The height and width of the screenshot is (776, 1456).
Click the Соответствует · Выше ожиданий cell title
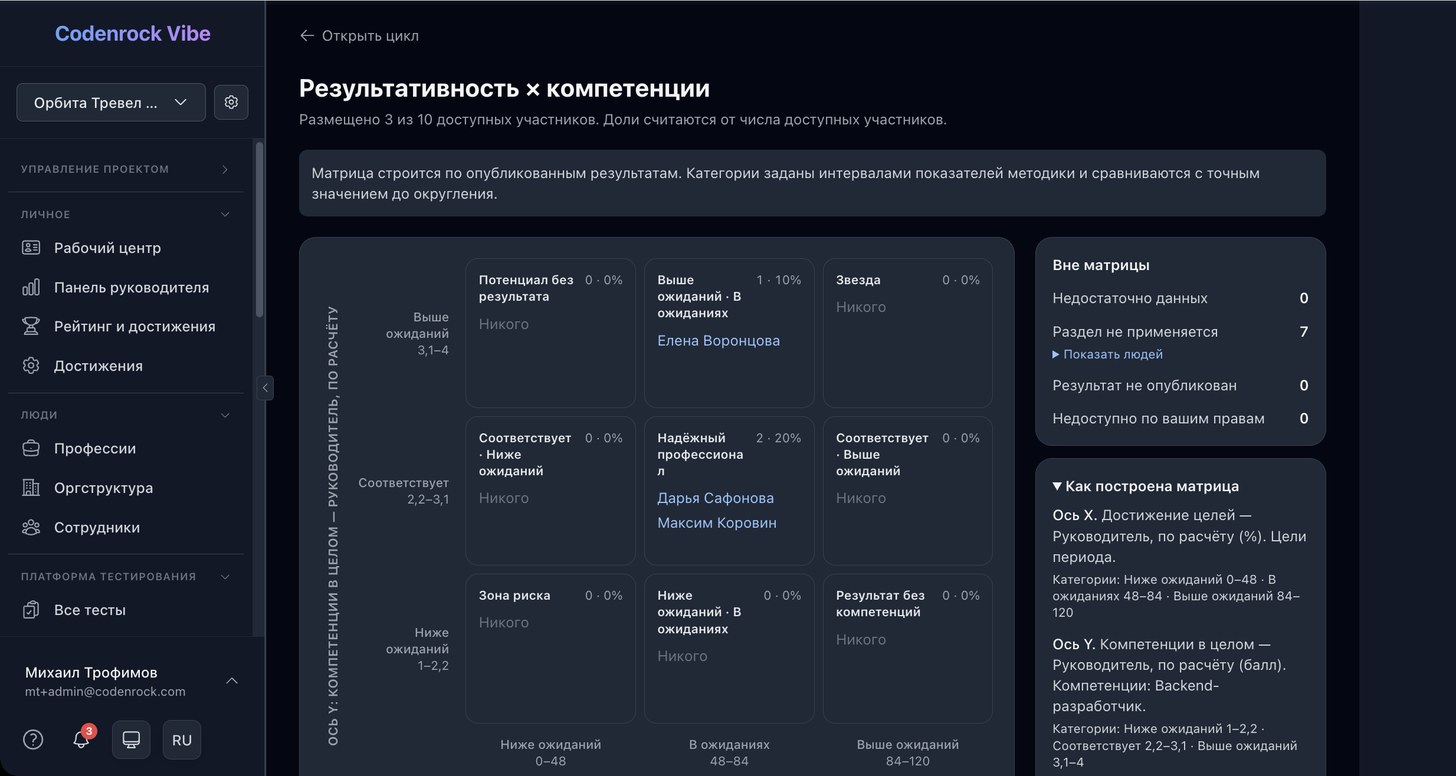tap(882, 454)
